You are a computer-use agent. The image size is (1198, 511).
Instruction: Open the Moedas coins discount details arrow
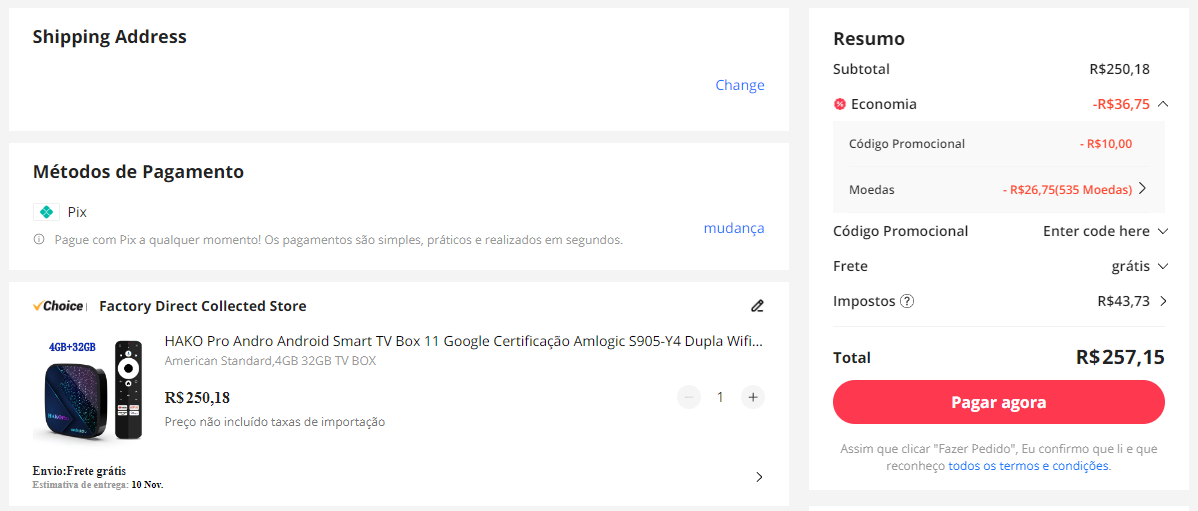(x=1142, y=189)
